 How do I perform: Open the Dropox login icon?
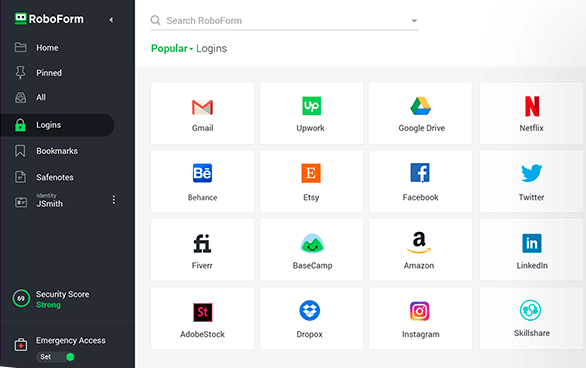(309, 310)
